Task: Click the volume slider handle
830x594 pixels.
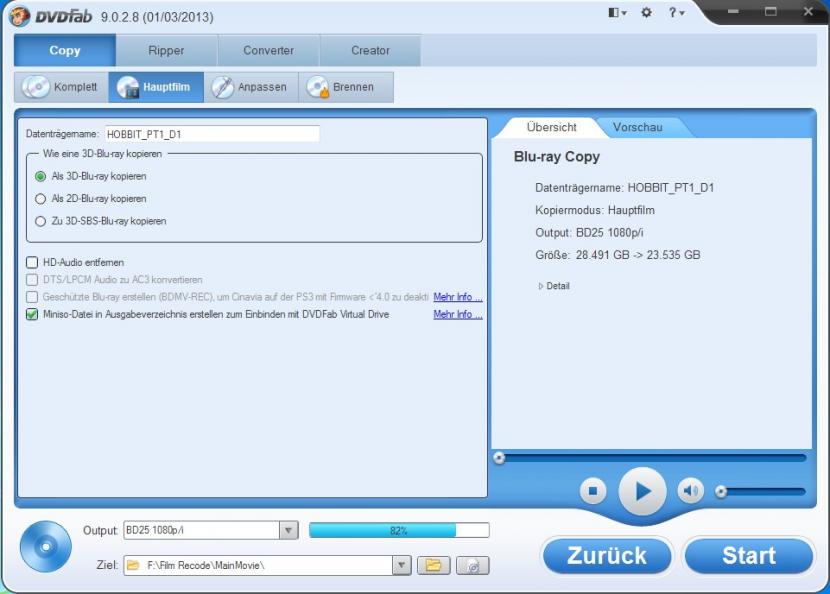Action: [720, 492]
